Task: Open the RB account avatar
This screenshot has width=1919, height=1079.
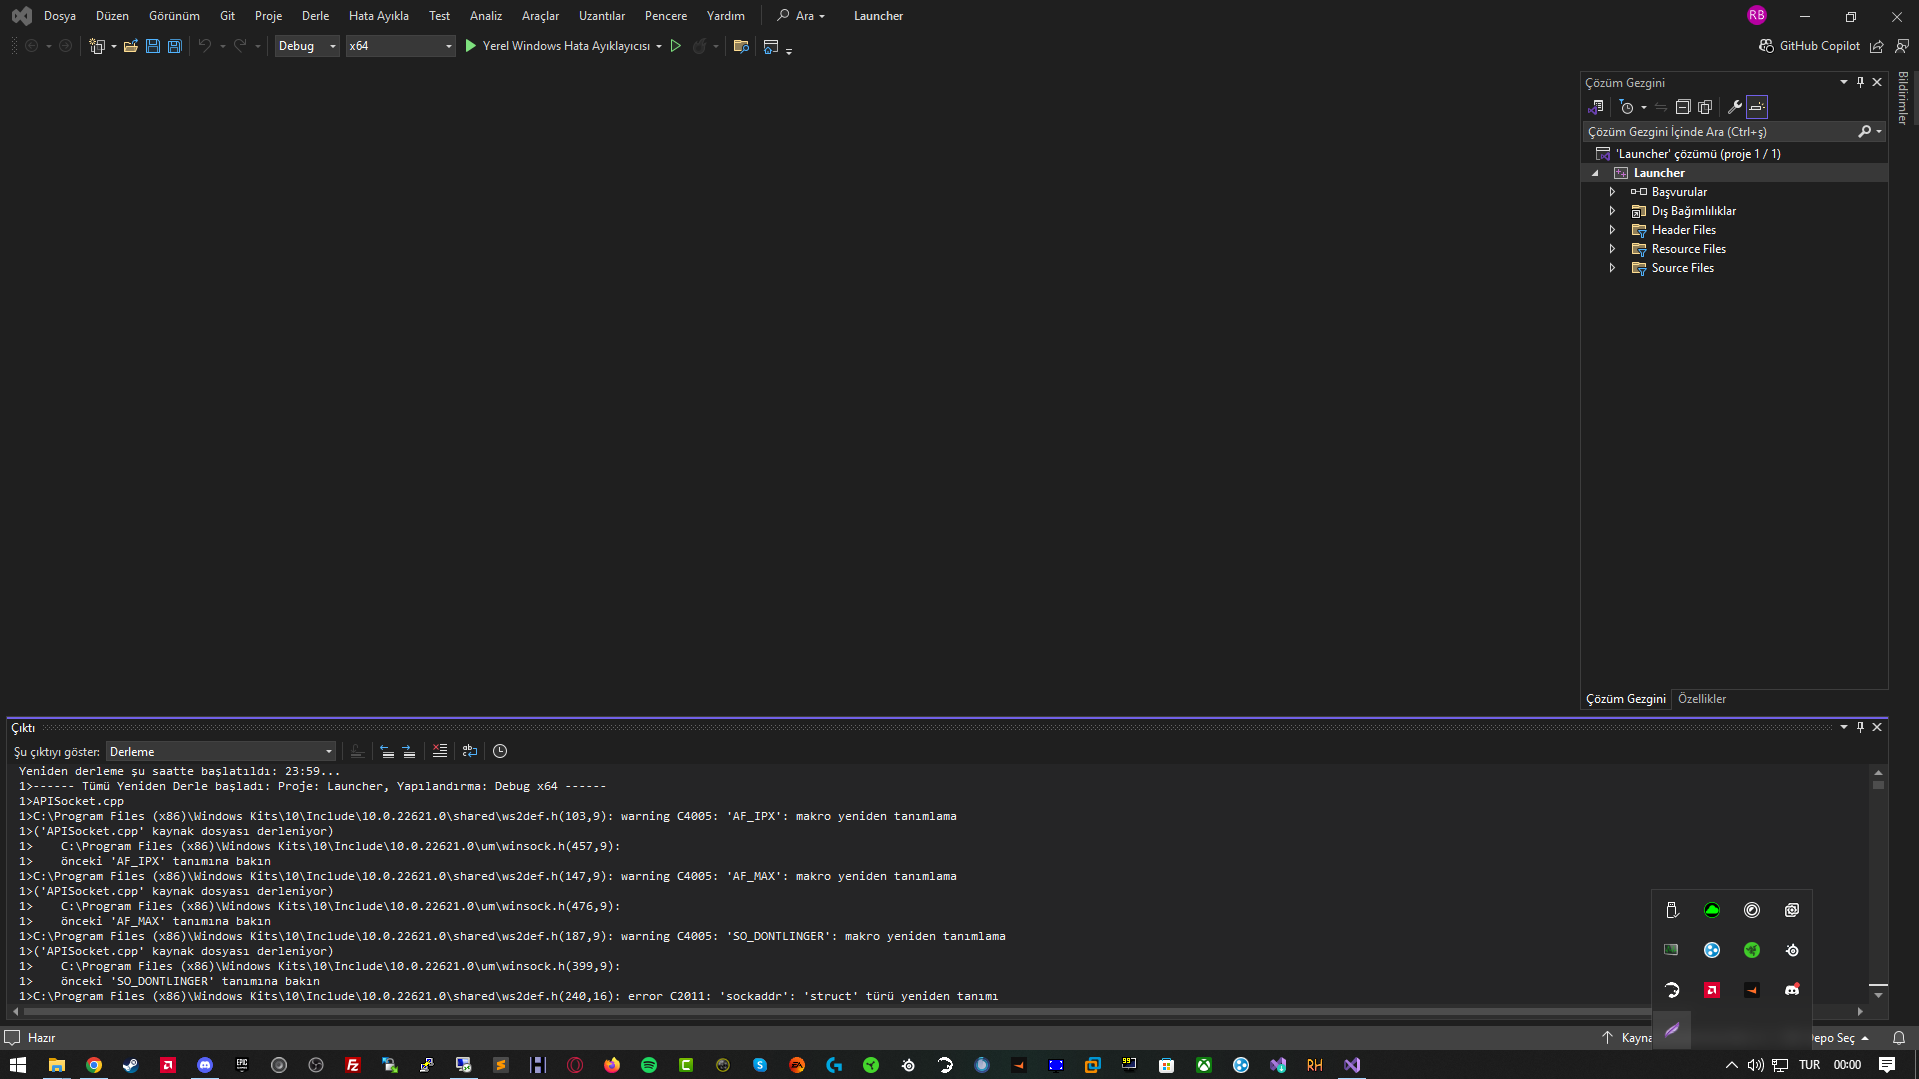Action: click(1757, 15)
